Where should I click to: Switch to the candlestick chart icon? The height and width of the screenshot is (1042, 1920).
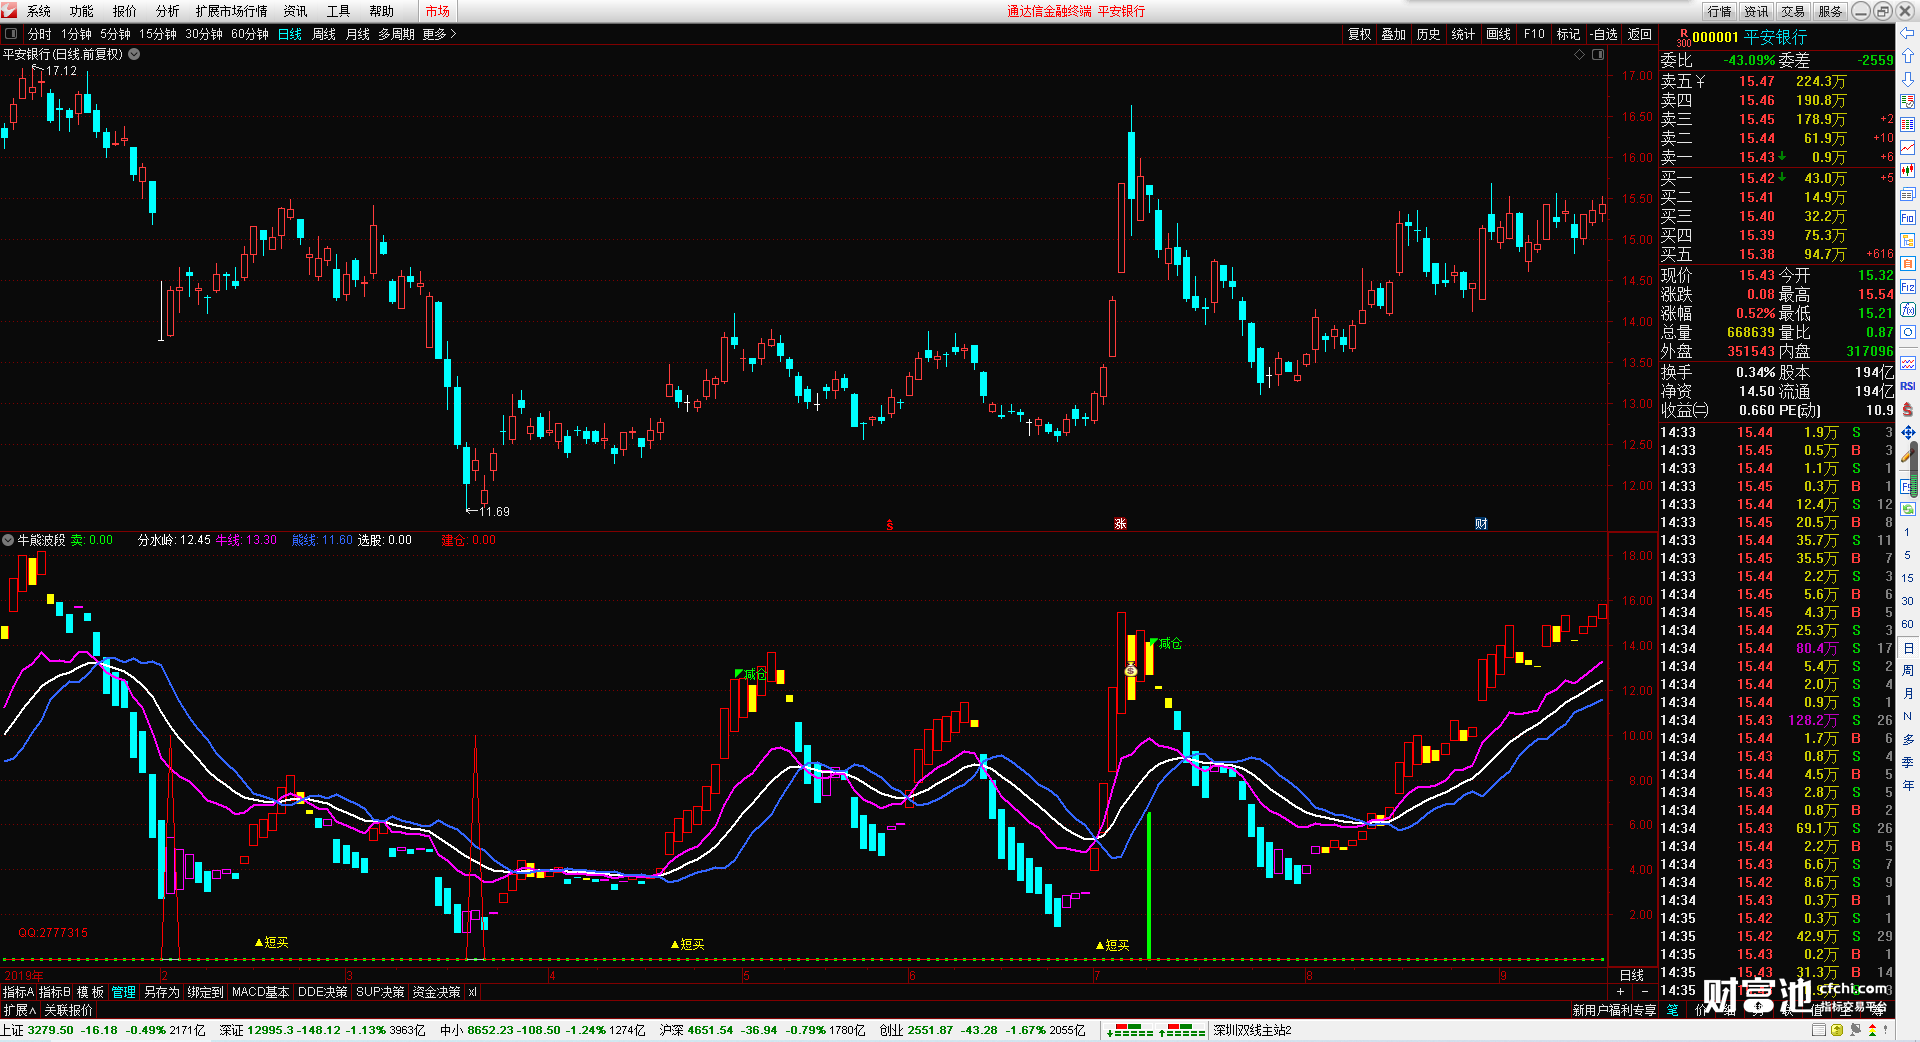click(x=1908, y=171)
